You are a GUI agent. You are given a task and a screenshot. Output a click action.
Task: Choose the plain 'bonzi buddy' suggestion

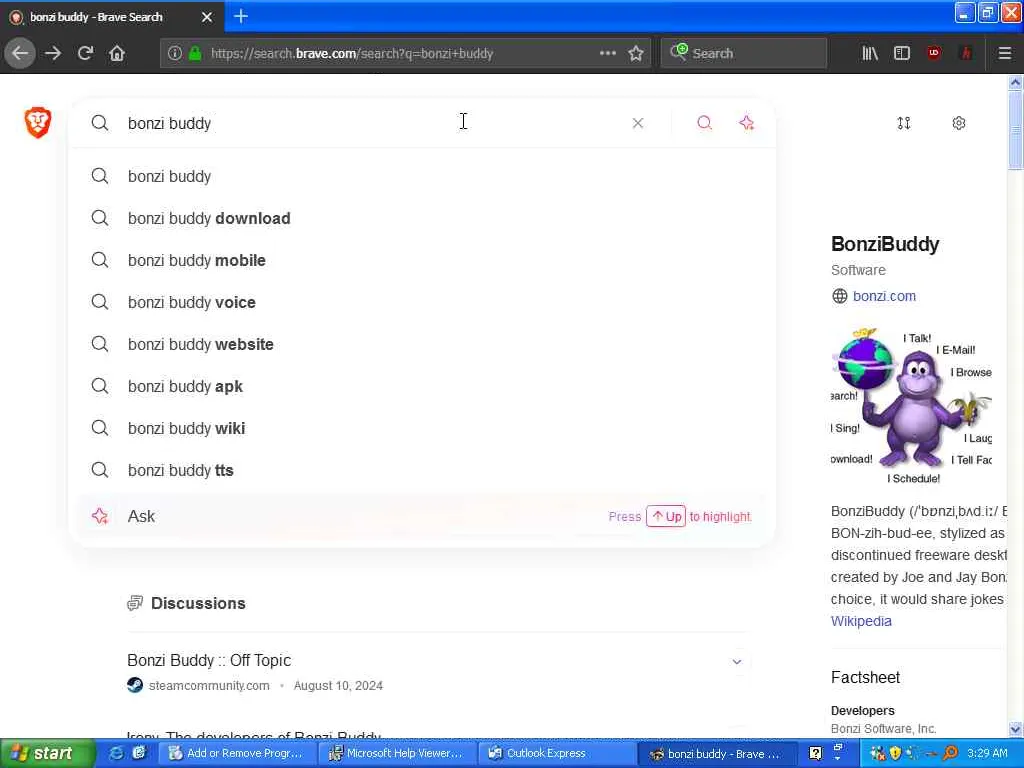pyautogui.click(x=422, y=176)
